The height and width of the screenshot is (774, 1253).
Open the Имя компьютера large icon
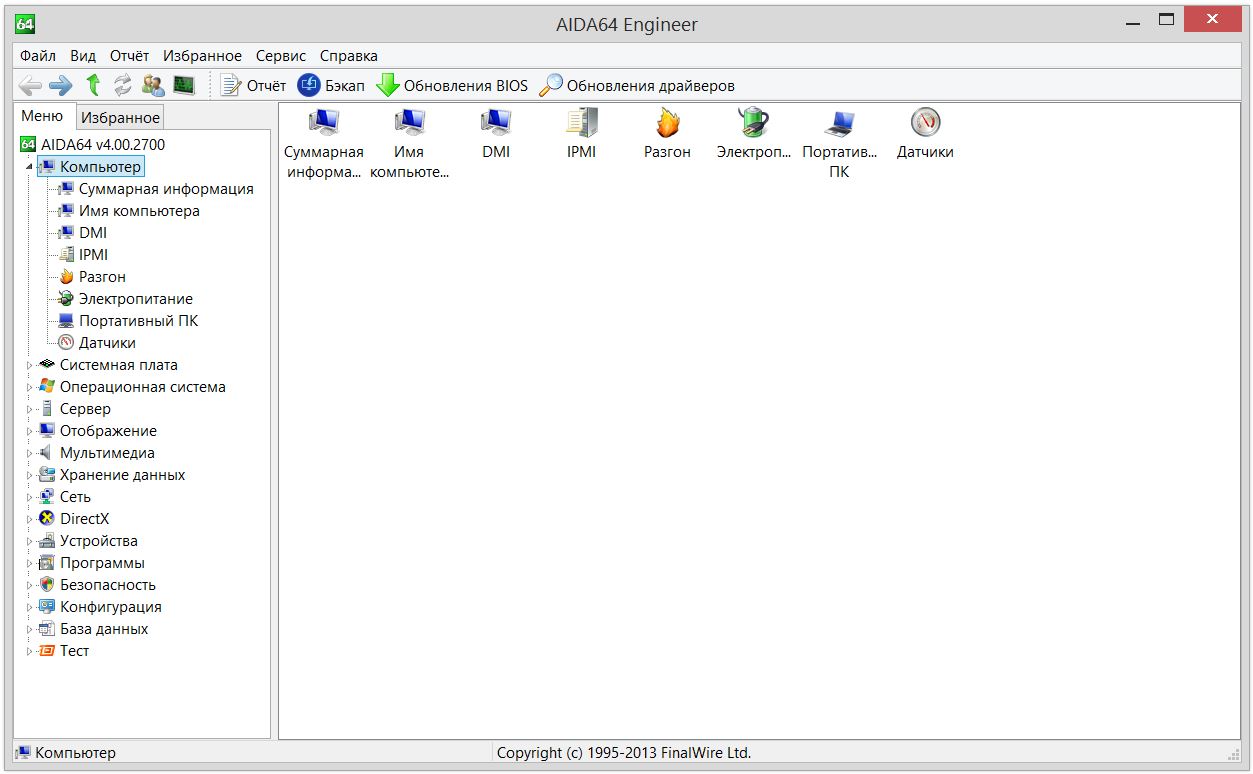tap(409, 143)
